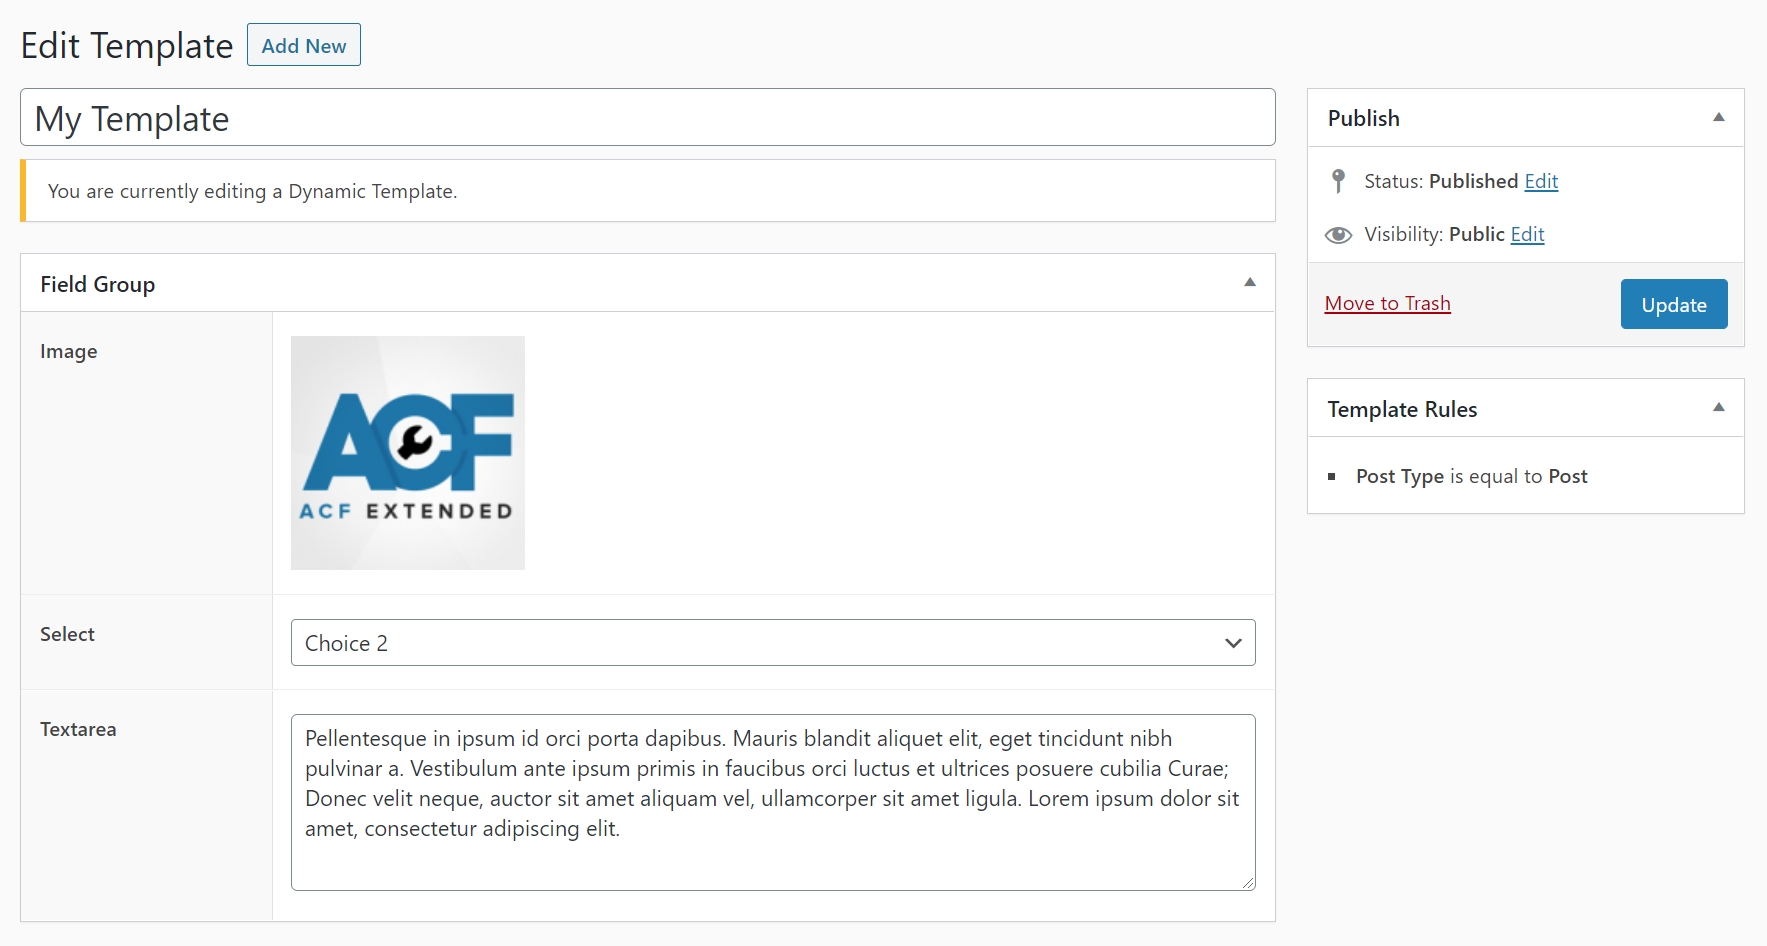The width and height of the screenshot is (1767, 946).
Task: Edit the Public visibility via its Edit link
Action: tap(1527, 234)
